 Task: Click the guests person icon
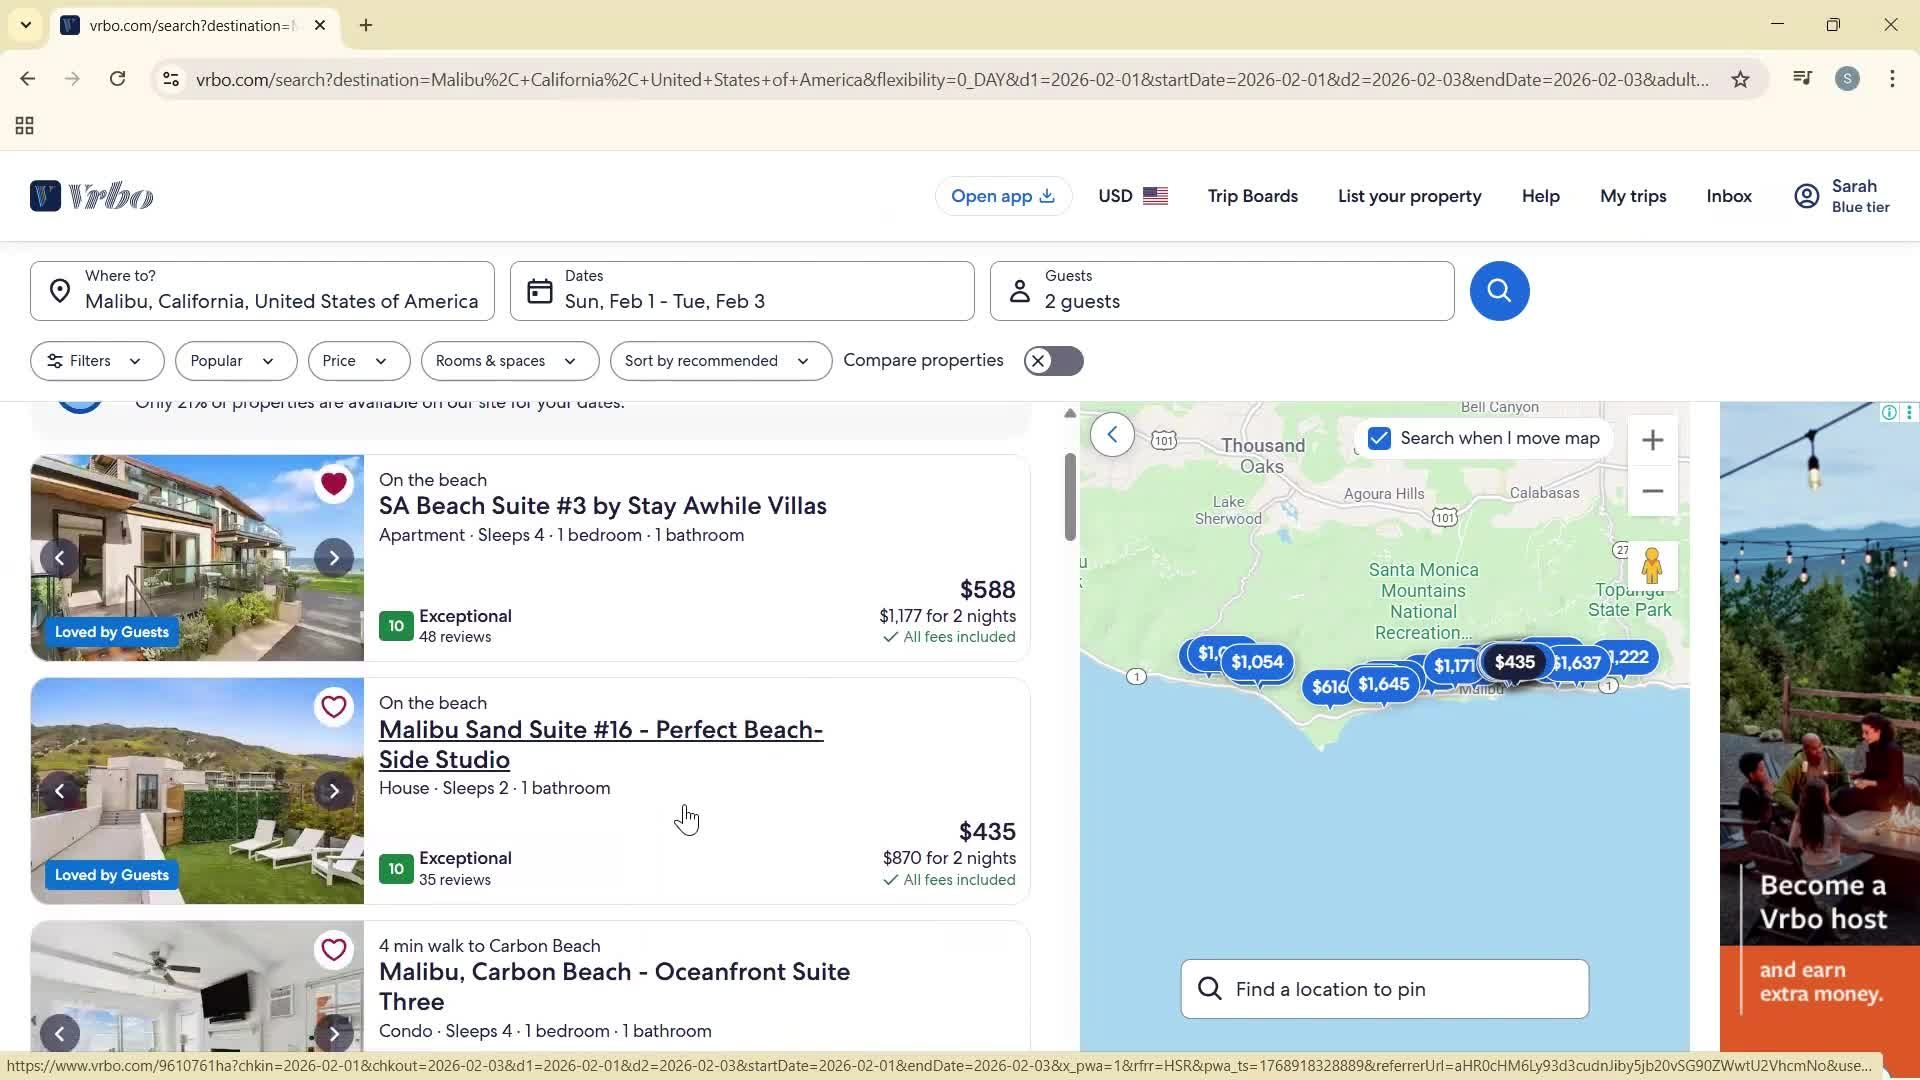click(1019, 291)
